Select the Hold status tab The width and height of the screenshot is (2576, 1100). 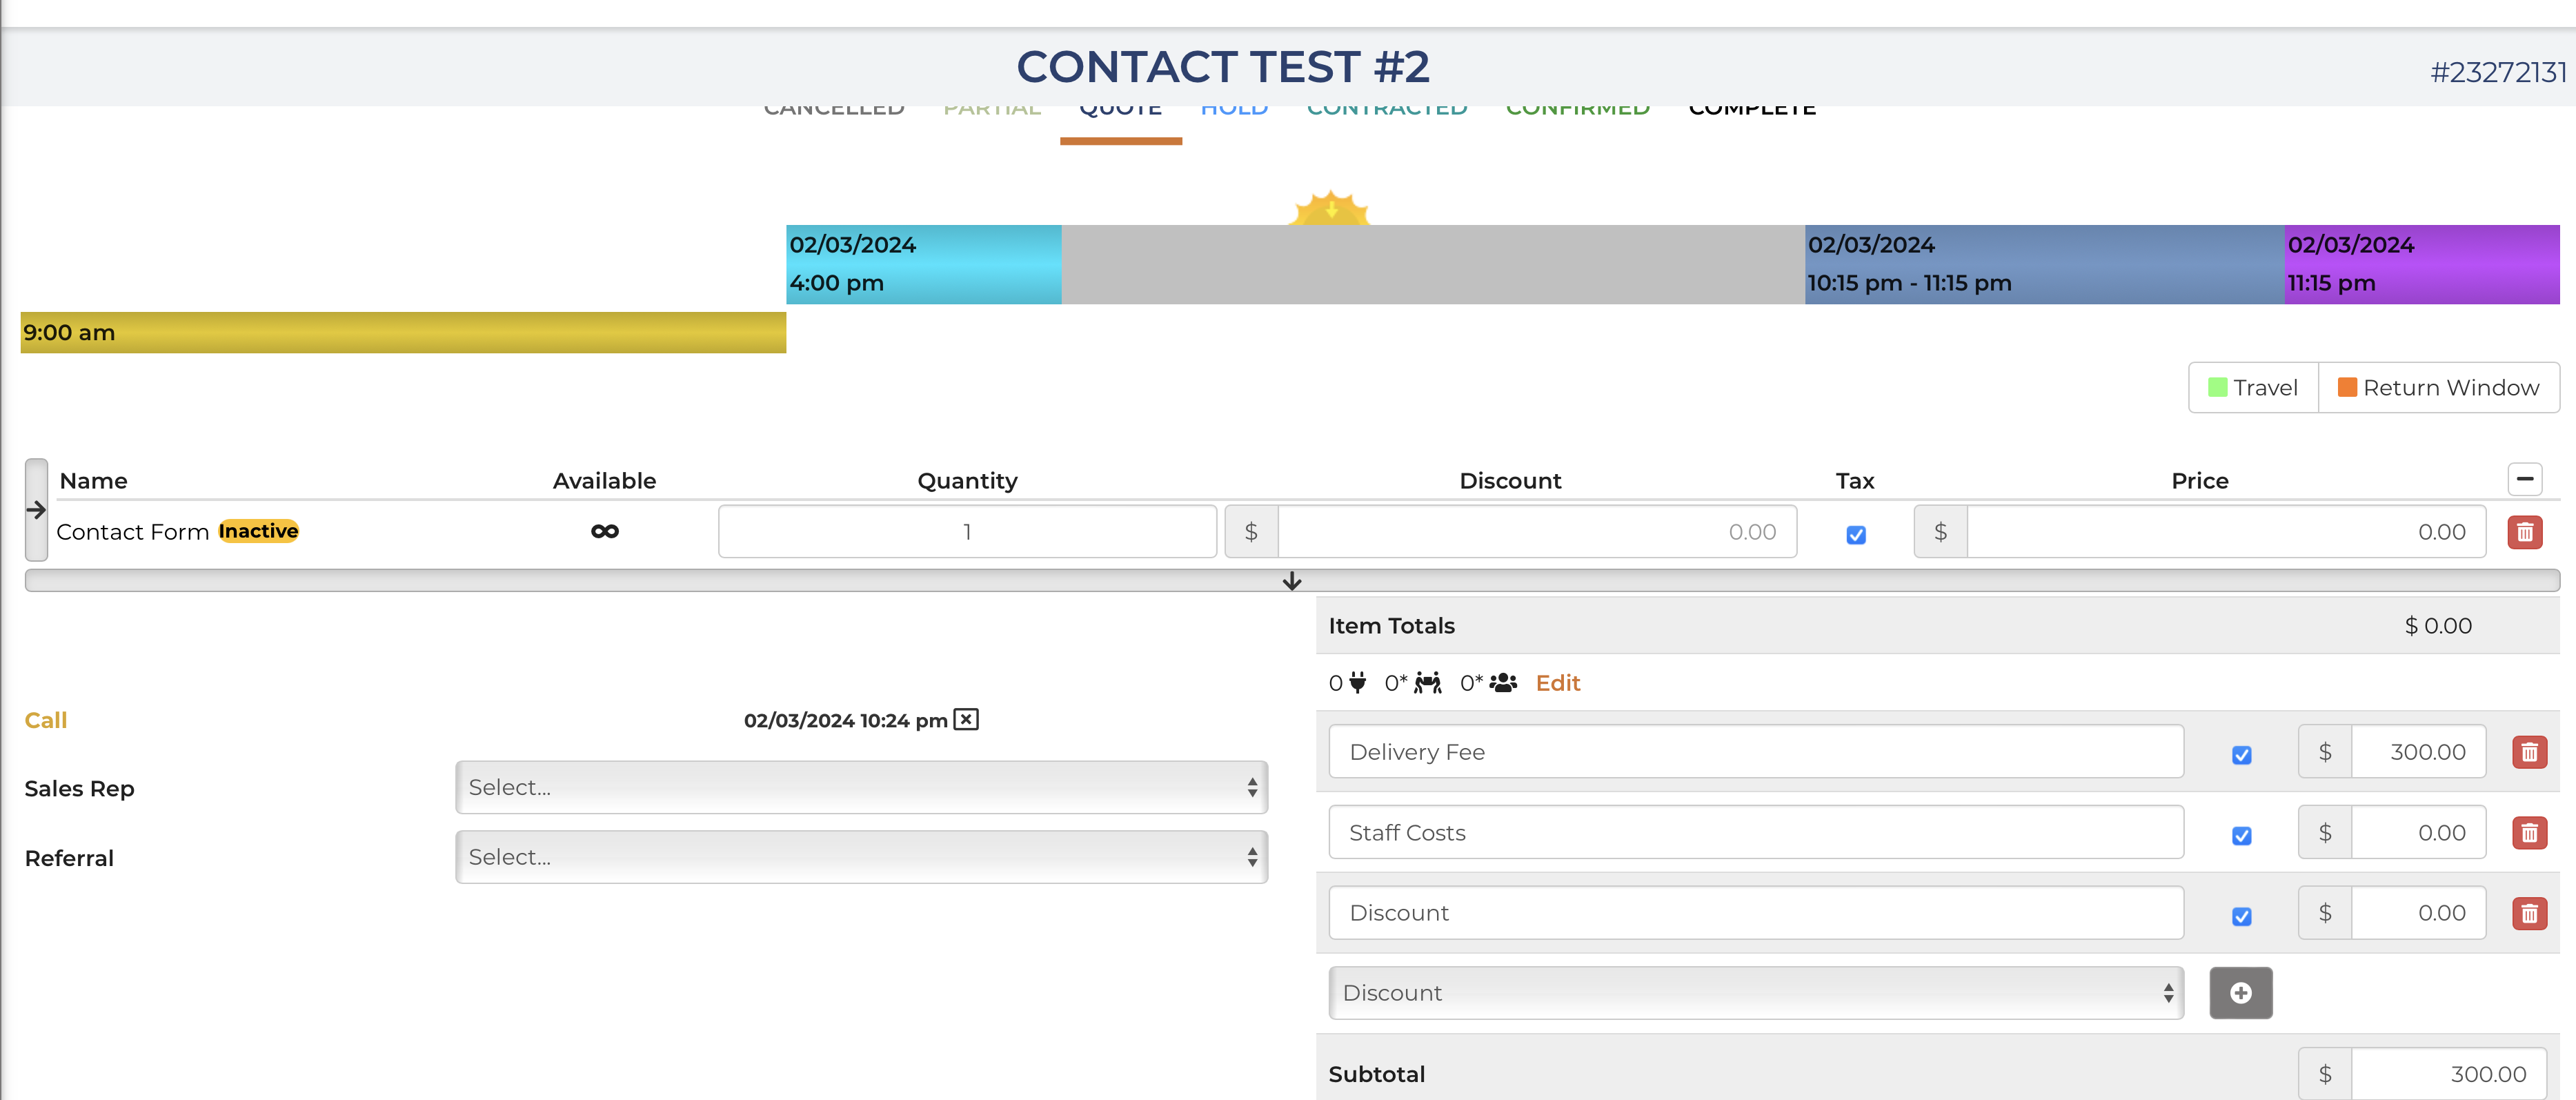(1234, 111)
